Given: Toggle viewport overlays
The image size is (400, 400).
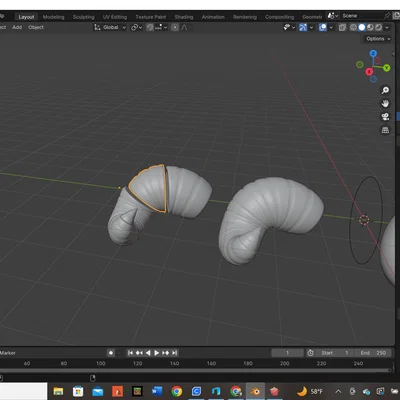Looking at the screenshot, I should coord(322,27).
